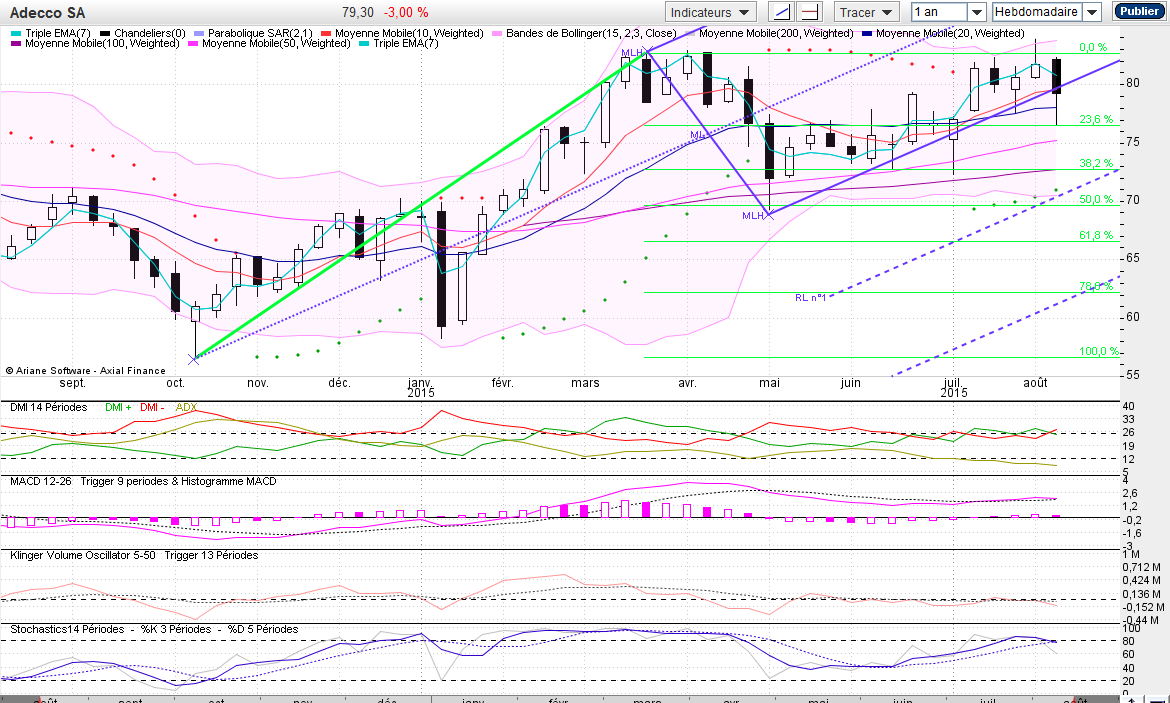Click the MLH label at the March peak
The width and height of the screenshot is (1170, 703).
point(631,52)
